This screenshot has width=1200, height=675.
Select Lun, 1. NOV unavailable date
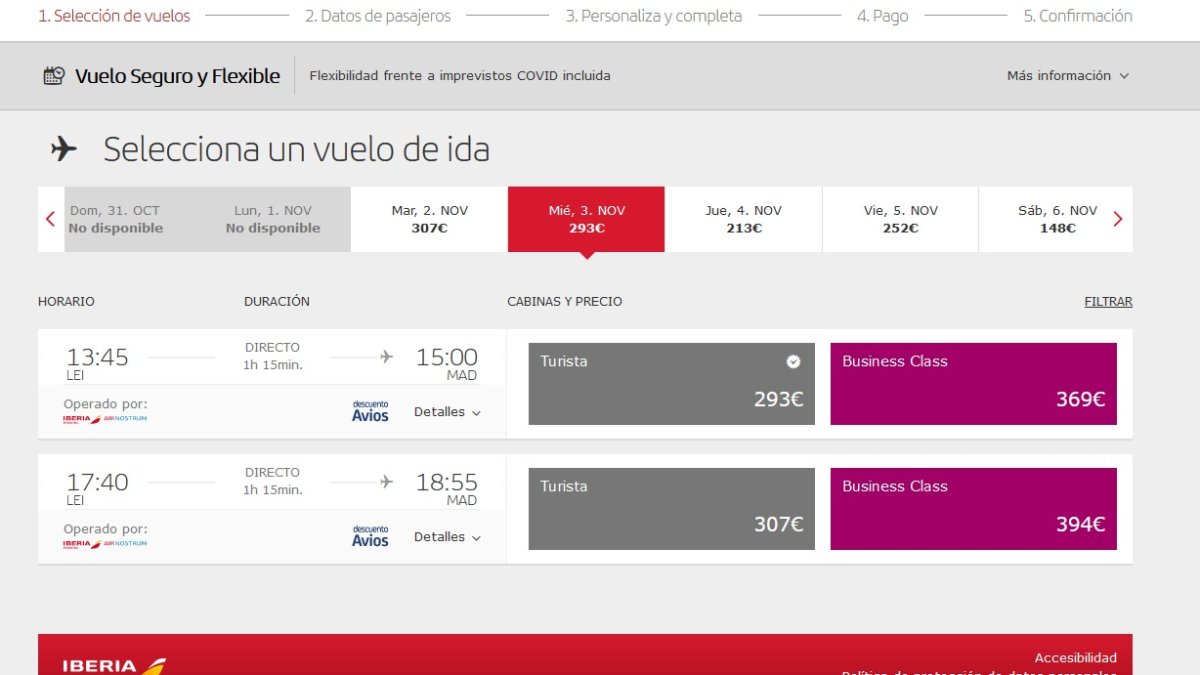point(272,219)
